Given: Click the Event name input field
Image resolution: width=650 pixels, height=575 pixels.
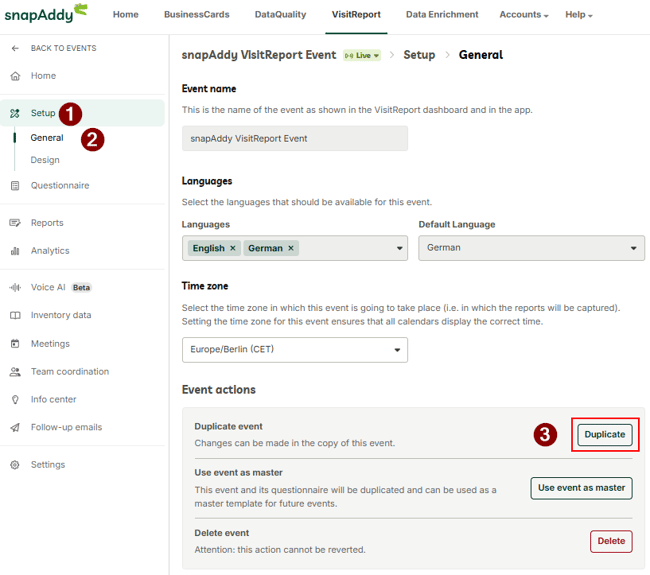Looking at the screenshot, I should point(295,138).
